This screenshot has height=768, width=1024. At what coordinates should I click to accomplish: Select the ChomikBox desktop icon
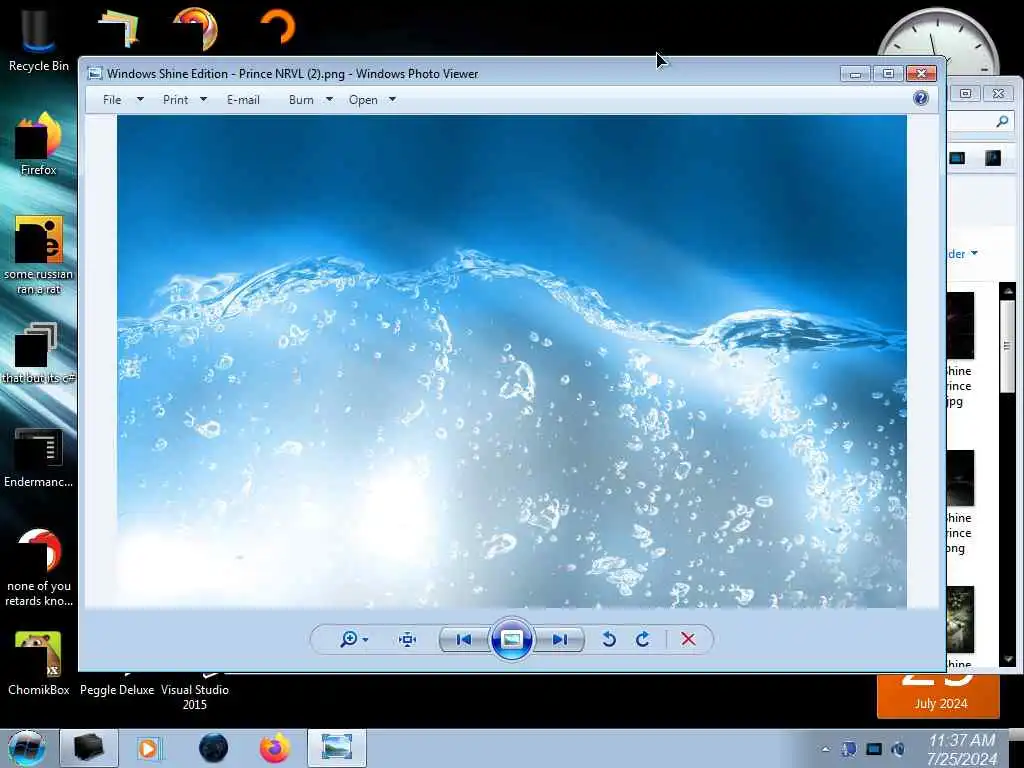[x=39, y=664]
